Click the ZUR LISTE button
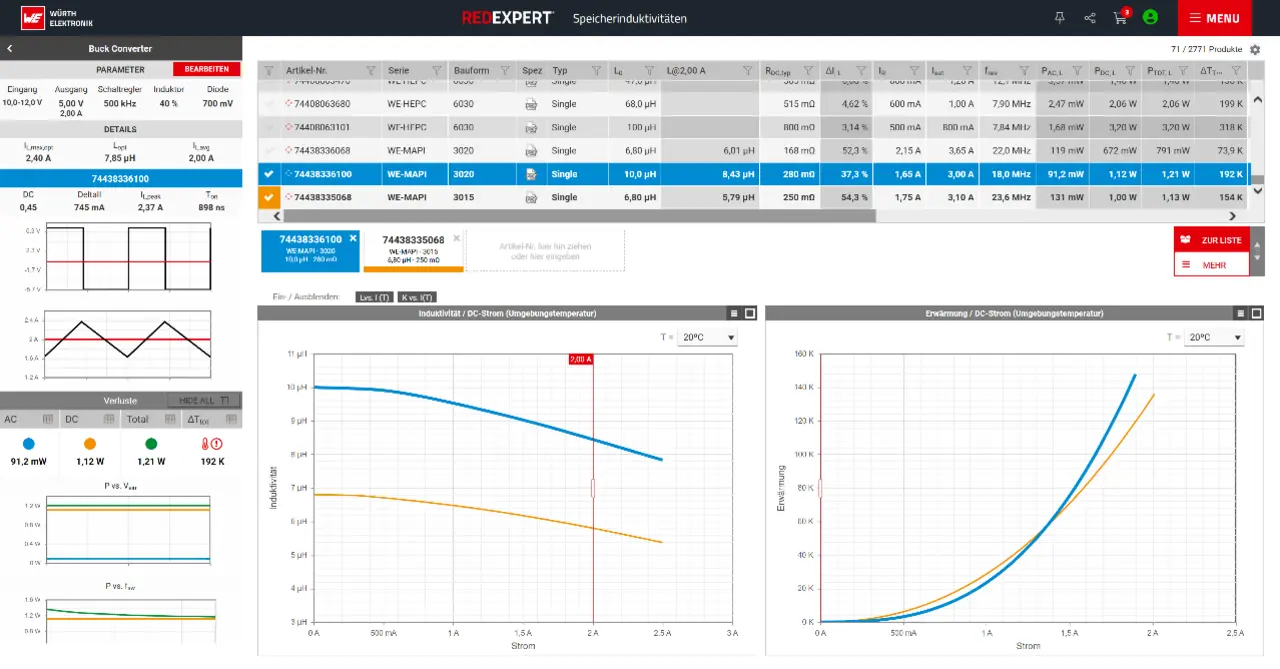Screen dimensions: 1280x669 click(1211, 240)
